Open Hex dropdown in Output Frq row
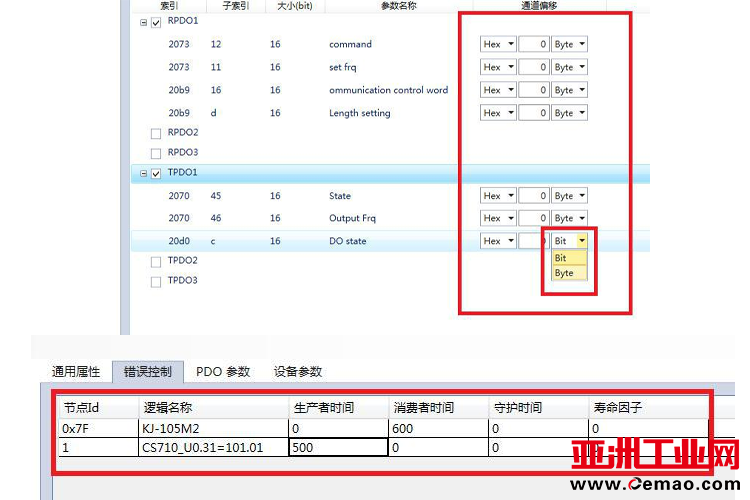The image size is (750, 500). point(498,218)
